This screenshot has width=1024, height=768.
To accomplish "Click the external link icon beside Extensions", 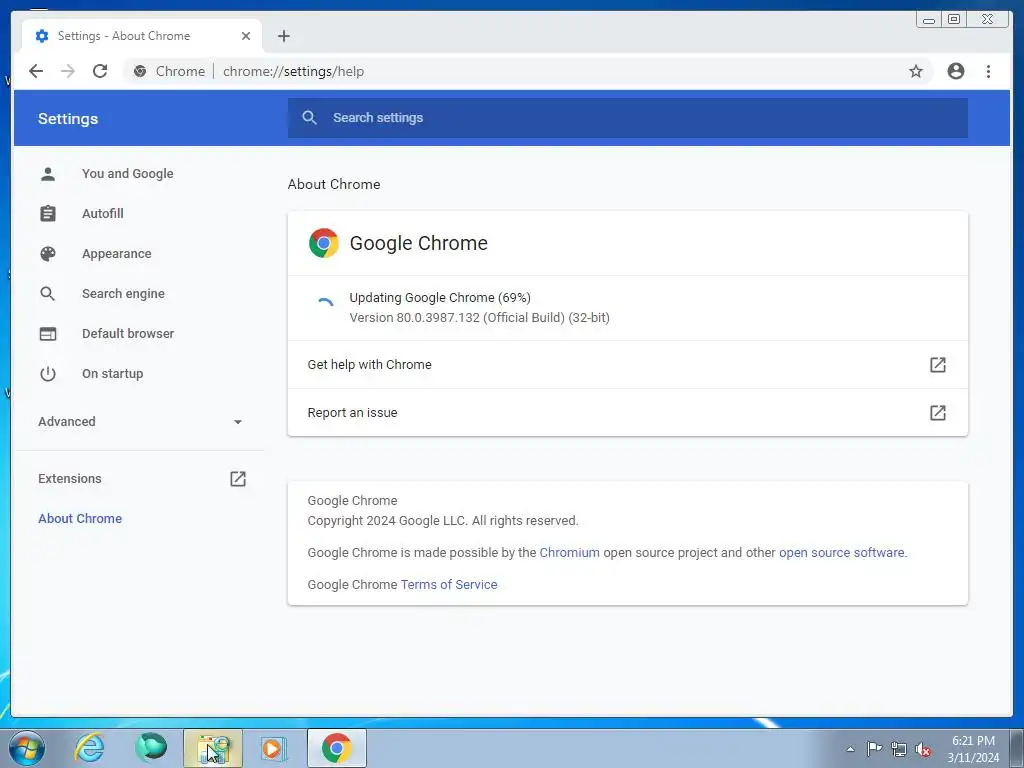I will point(238,479).
